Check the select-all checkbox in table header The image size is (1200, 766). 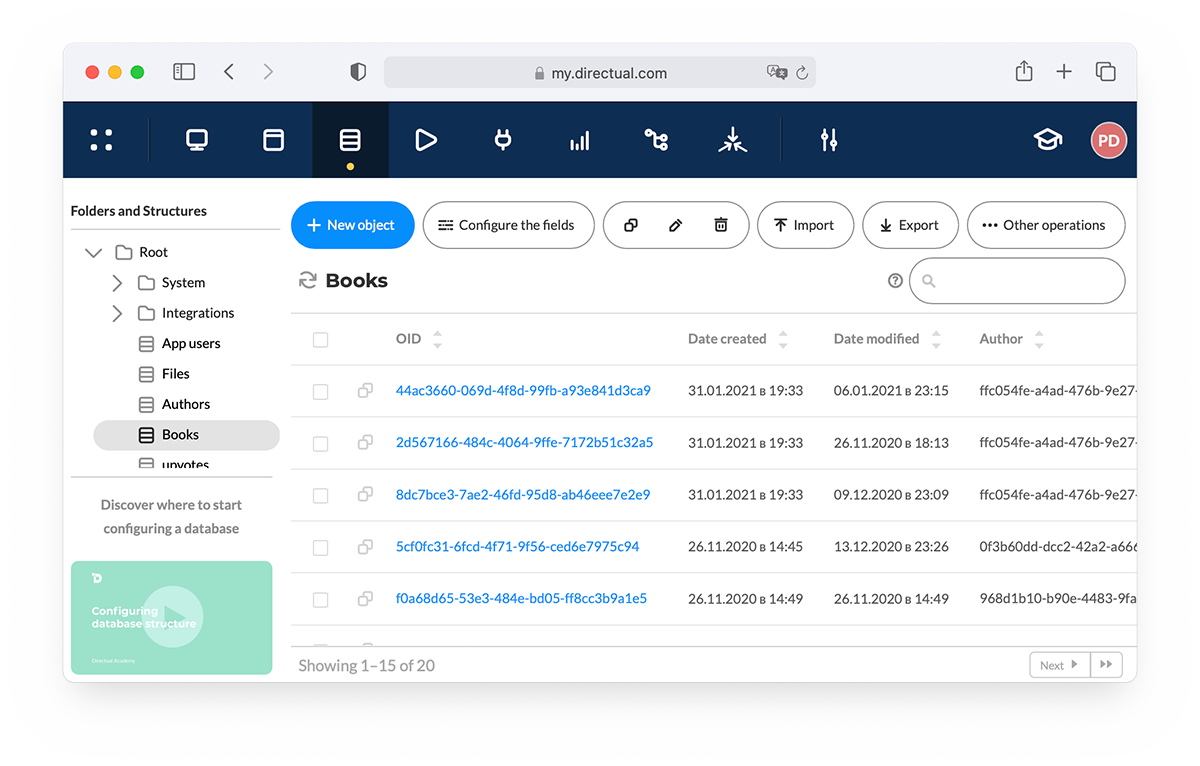[x=320, y=339]
